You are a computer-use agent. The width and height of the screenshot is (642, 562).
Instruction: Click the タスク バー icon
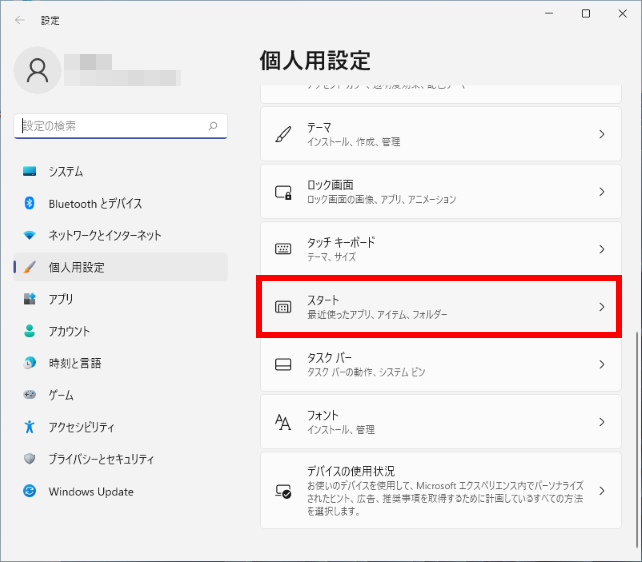pos(283,364)
